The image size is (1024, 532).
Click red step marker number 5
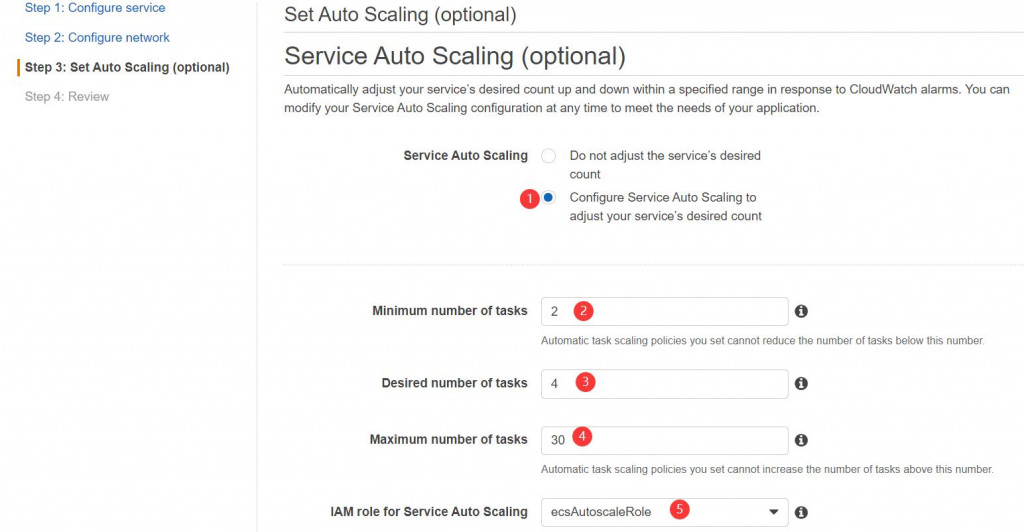point(680,510)
